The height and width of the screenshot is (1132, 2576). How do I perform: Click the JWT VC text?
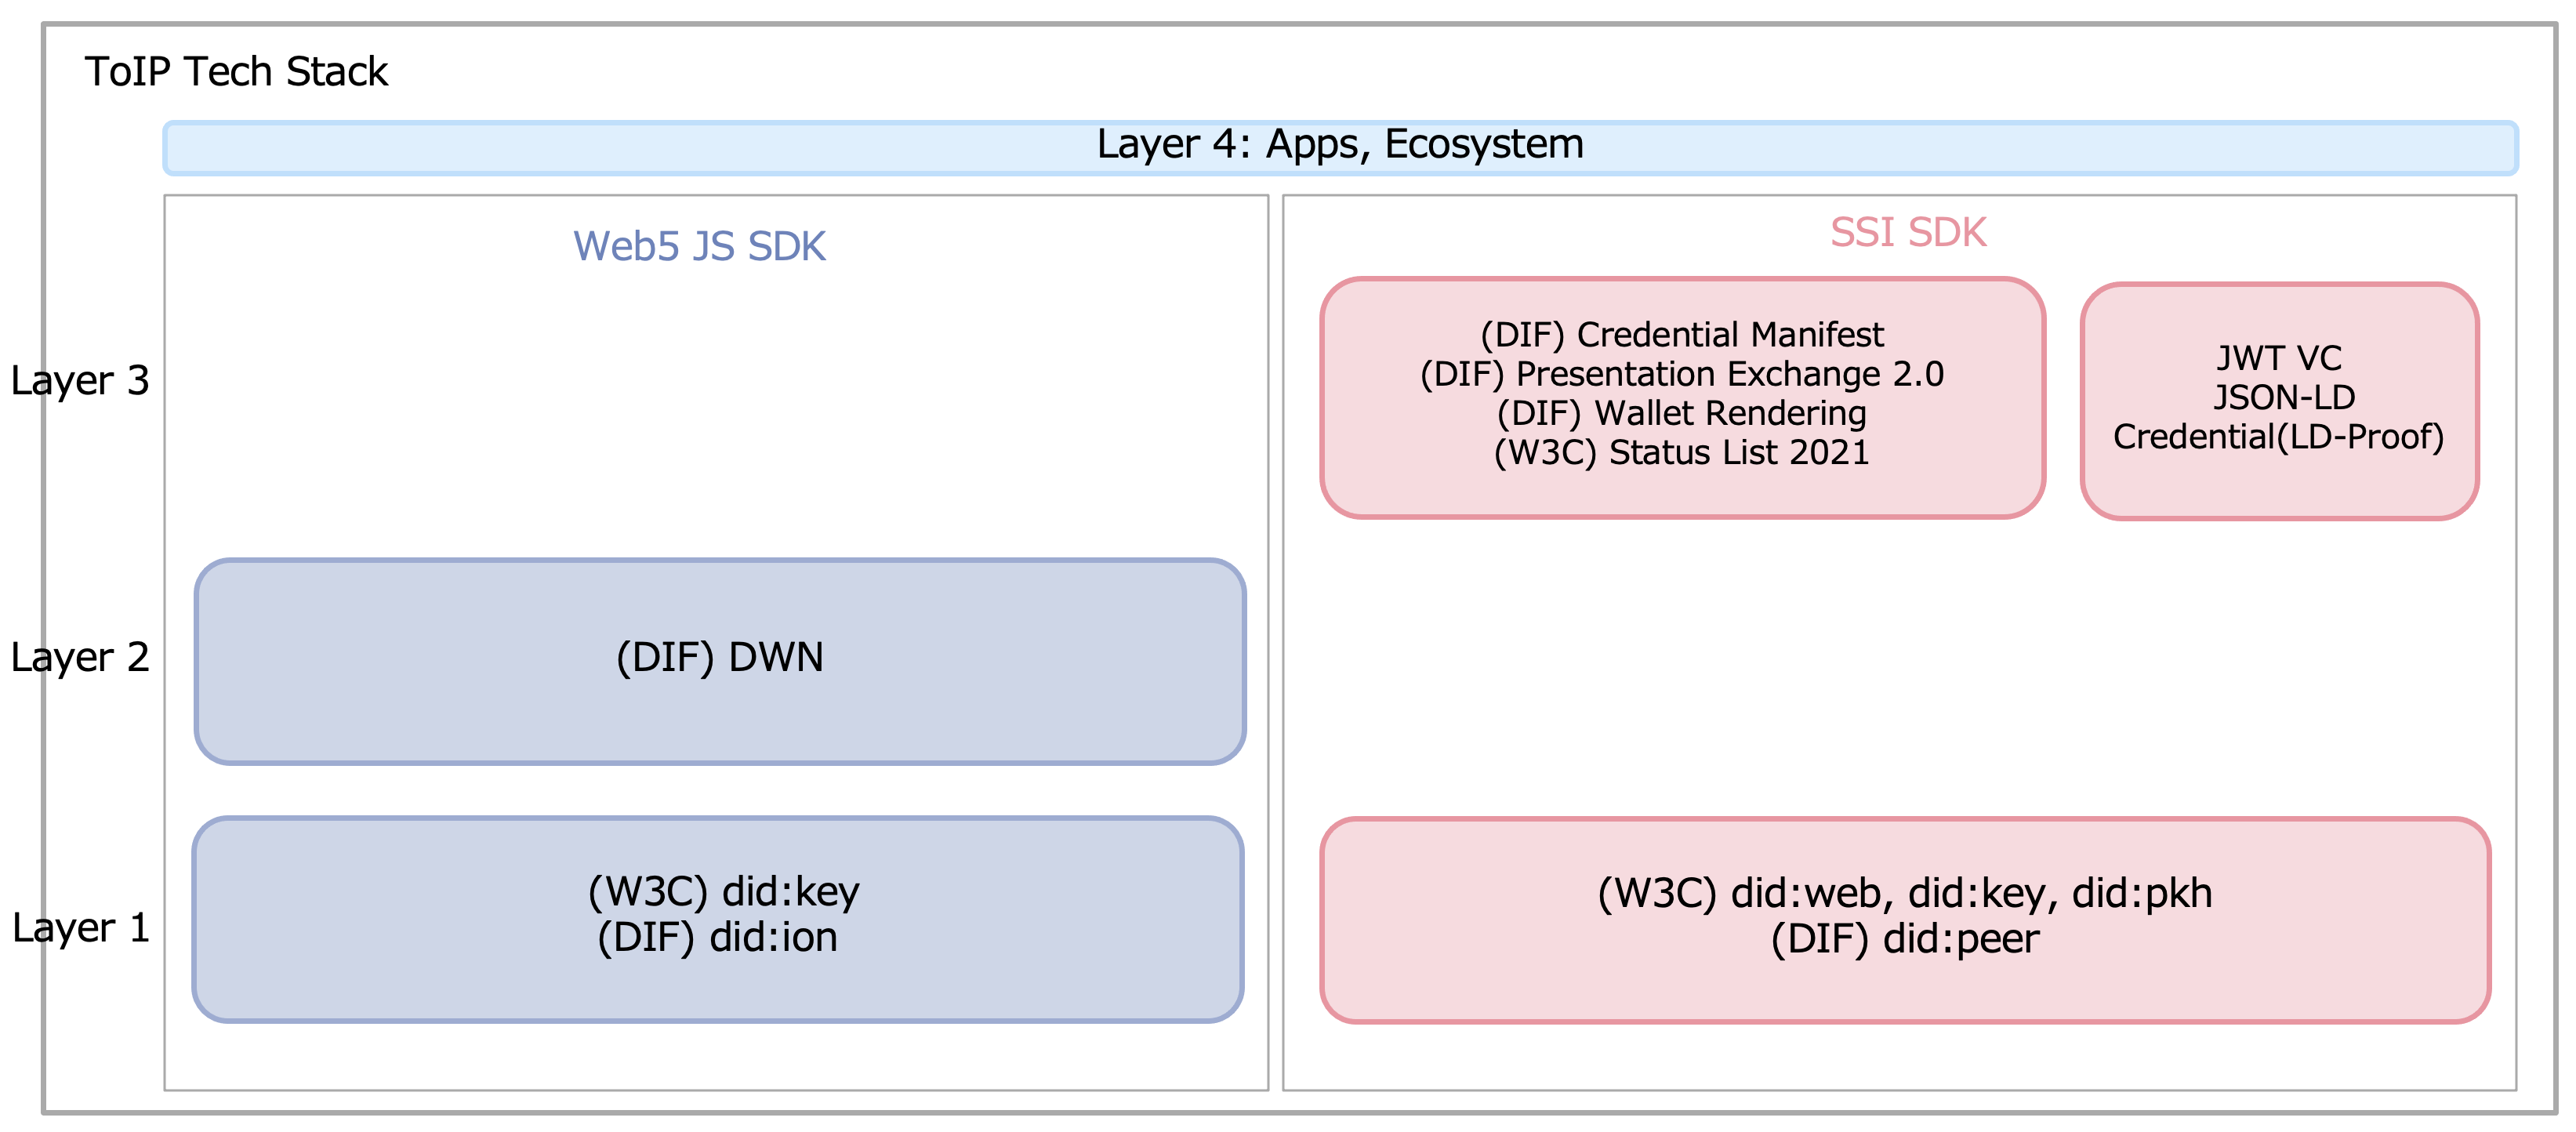coord(2280,358)
